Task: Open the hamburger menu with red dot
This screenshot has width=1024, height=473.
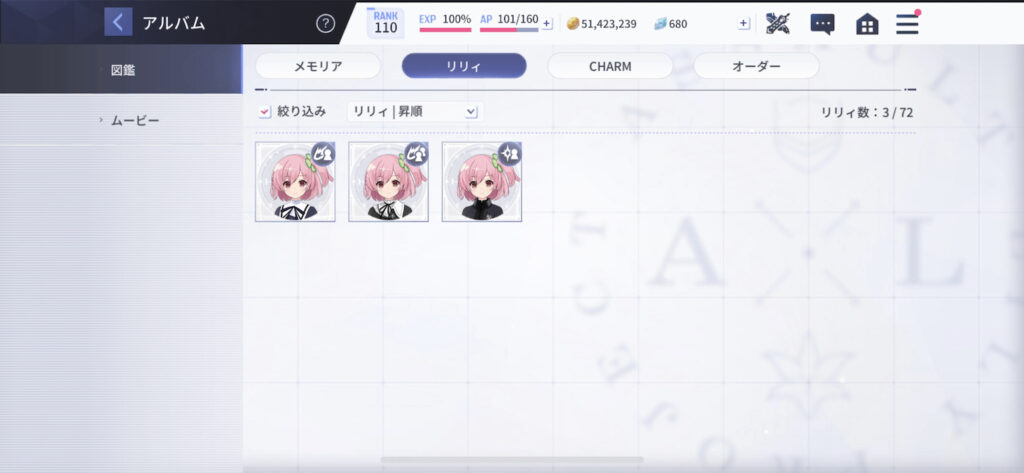Action: 907,24
